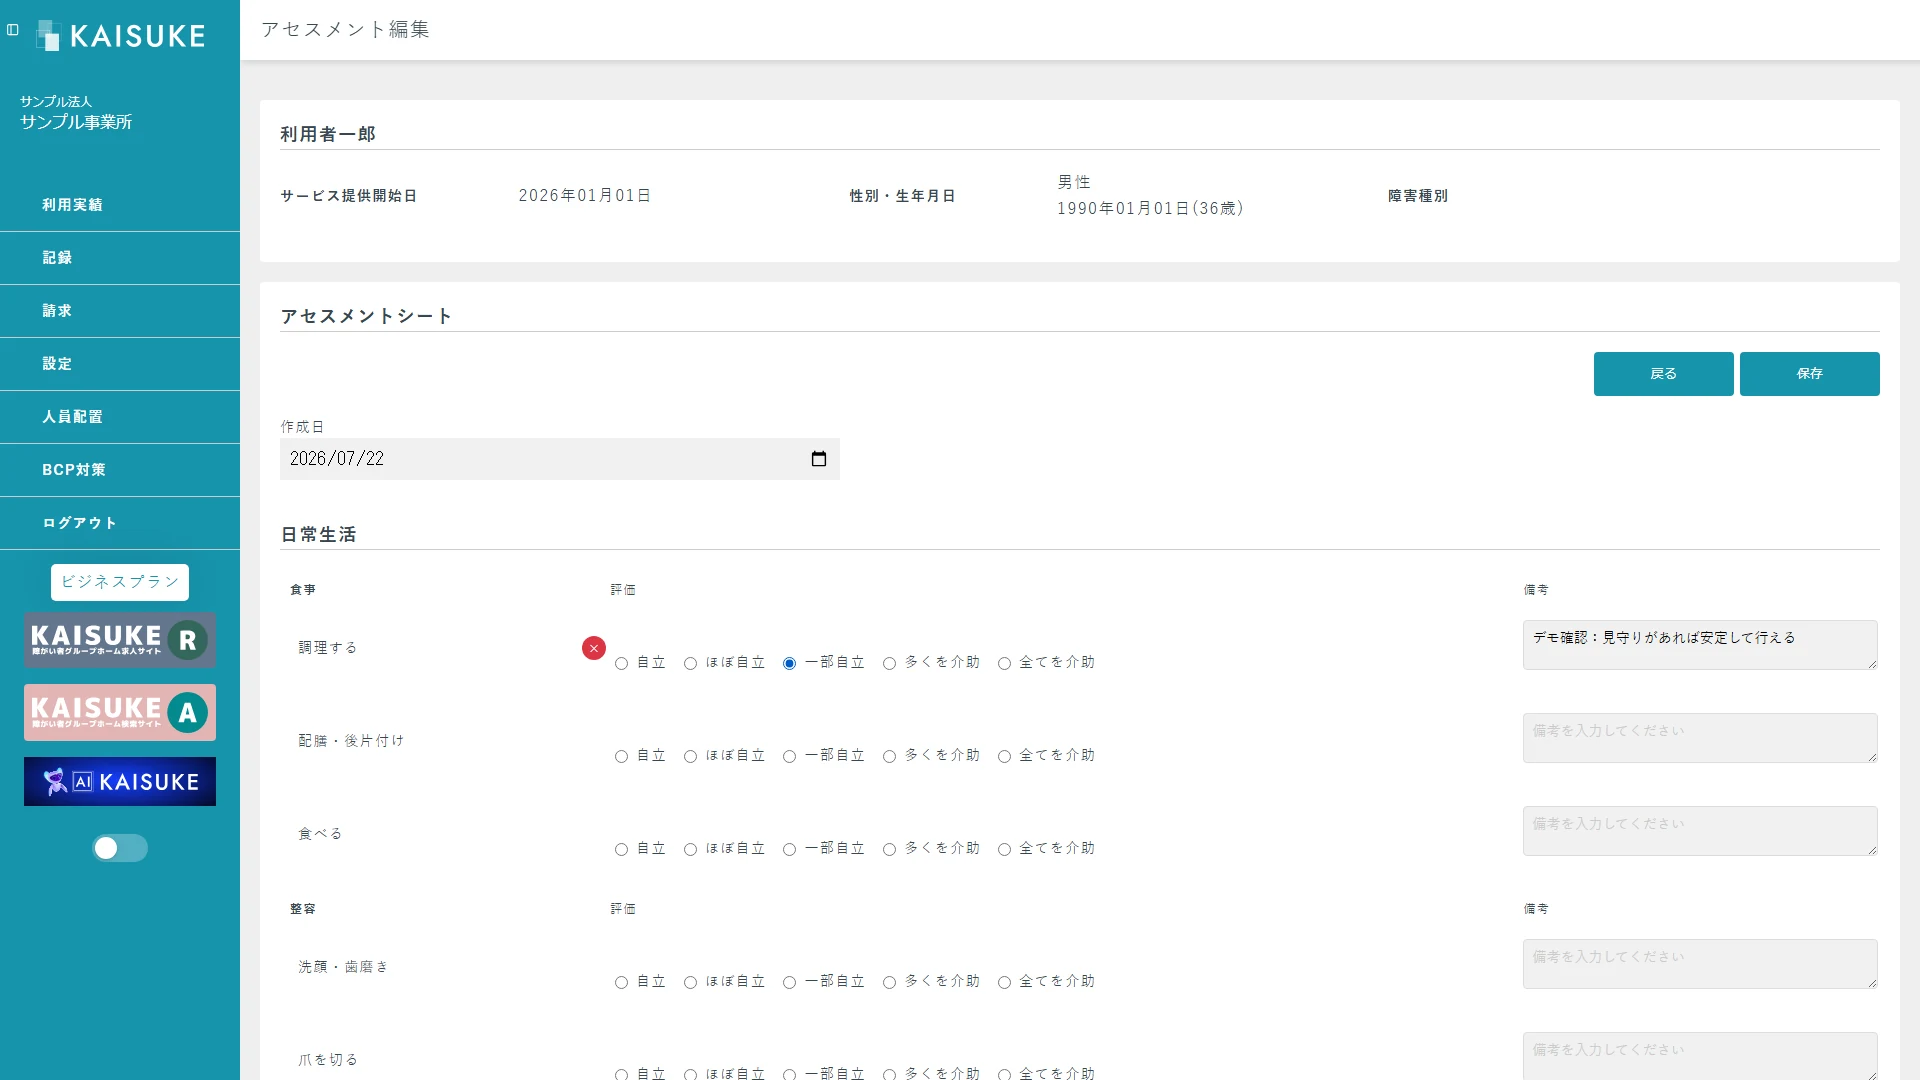Select 一部自立 for 調理する
This screenshot has height=1080, width=1920.
pos(789,663)
